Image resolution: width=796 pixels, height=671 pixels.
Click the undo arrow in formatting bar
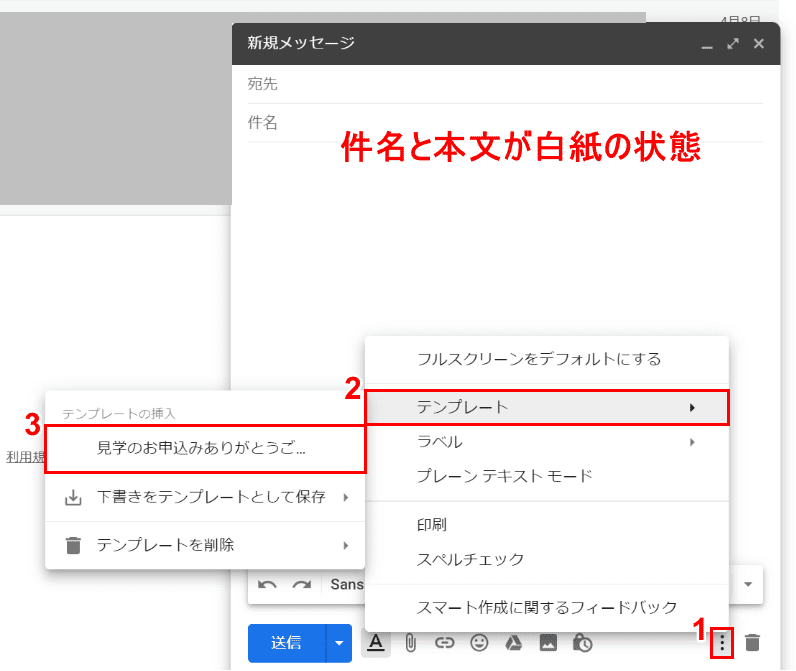pos(267,585)
